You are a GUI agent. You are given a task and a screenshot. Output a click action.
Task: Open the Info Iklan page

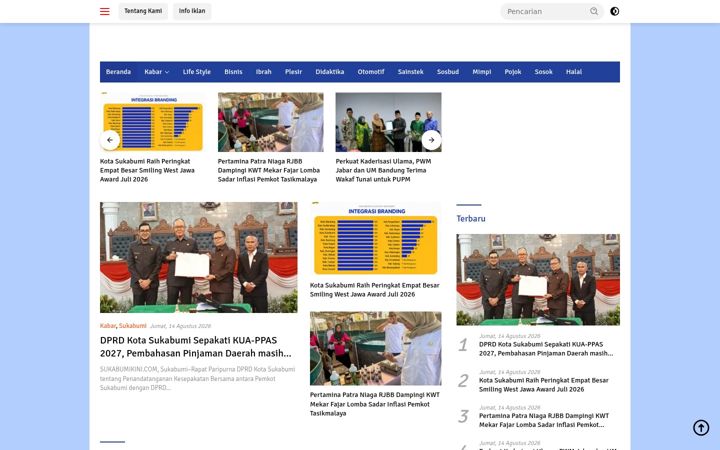coord(192,11)
